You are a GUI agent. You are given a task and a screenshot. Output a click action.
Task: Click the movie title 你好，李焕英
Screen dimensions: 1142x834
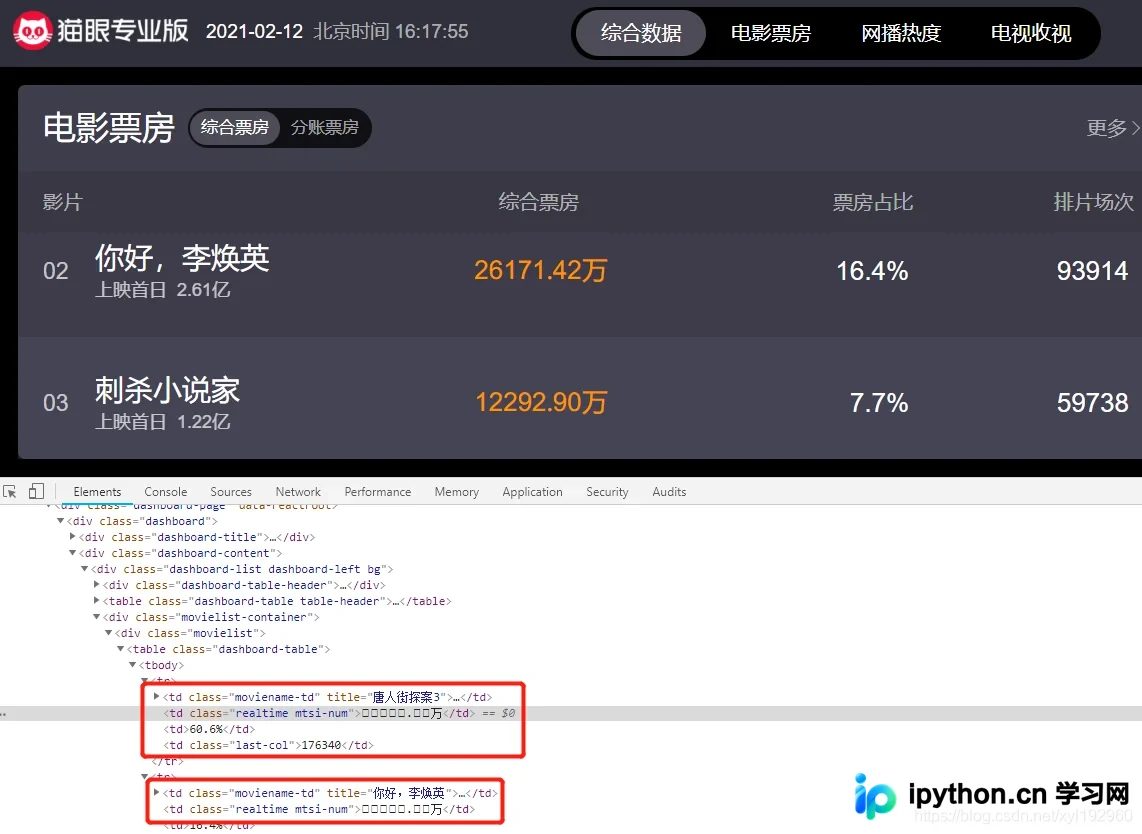tap(182, 258)
